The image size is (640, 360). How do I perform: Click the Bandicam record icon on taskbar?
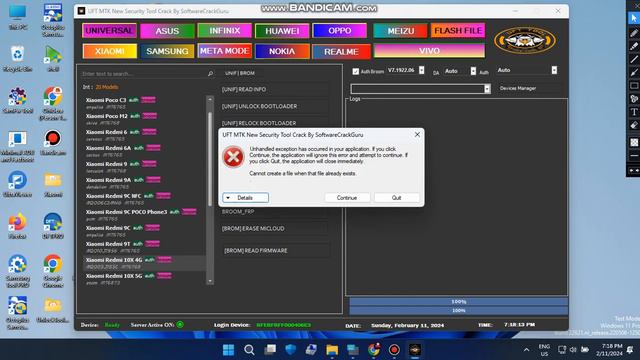click(394, 350)
